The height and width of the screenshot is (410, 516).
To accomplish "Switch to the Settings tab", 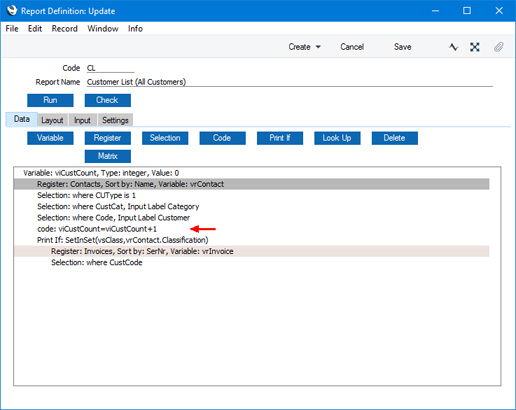I will point(115,120).
